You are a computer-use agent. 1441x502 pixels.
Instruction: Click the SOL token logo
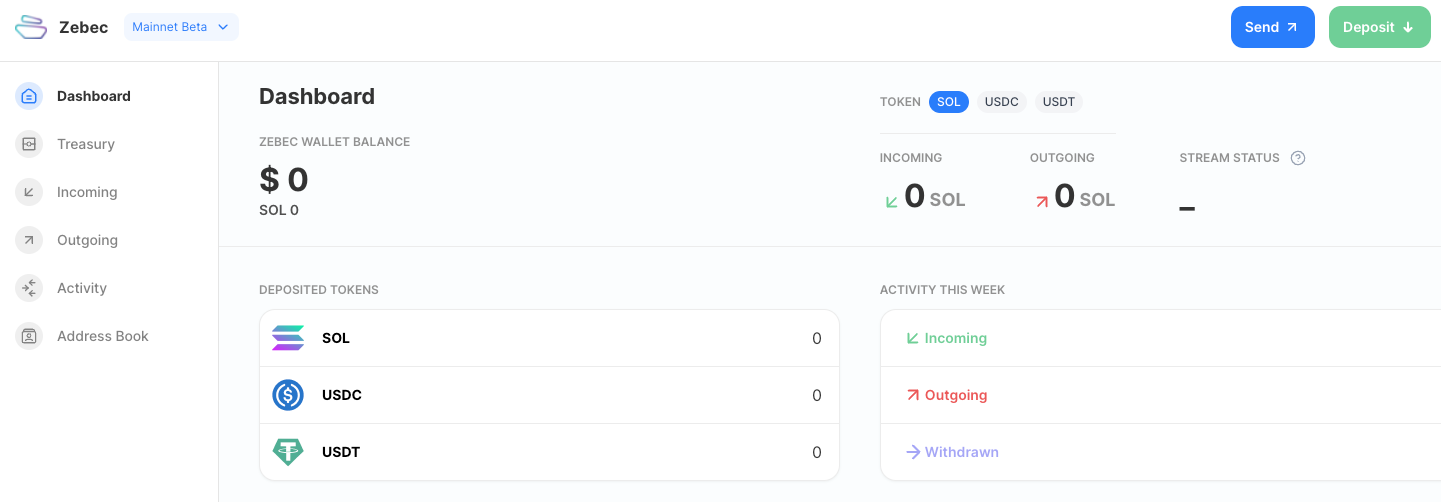(x=288, y=338)
